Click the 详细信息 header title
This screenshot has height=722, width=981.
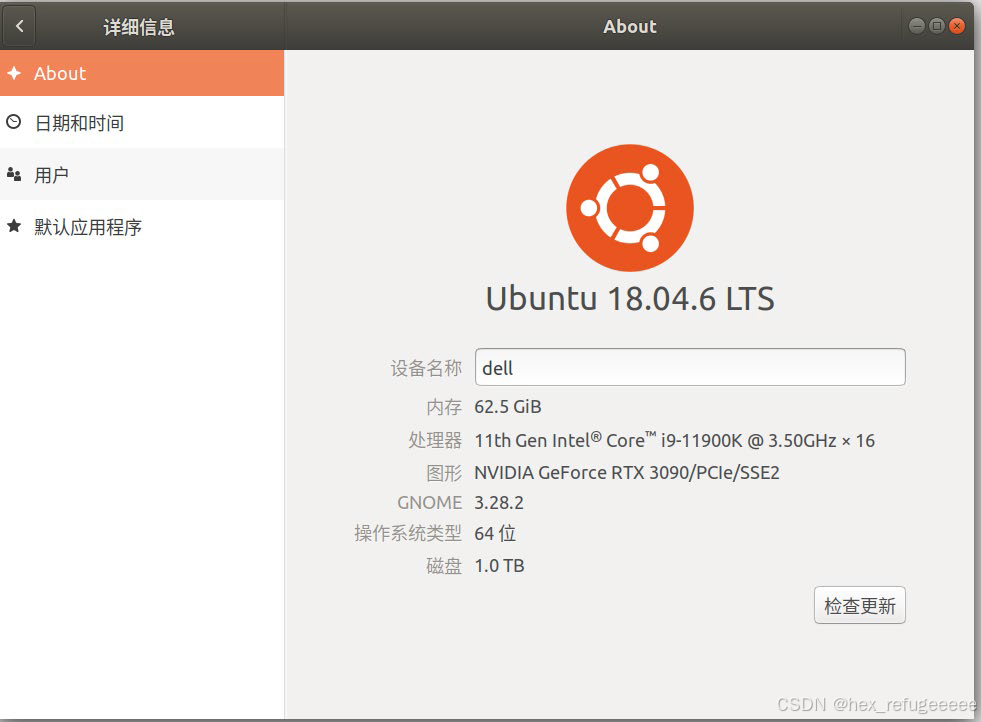(x=139, y=27)
